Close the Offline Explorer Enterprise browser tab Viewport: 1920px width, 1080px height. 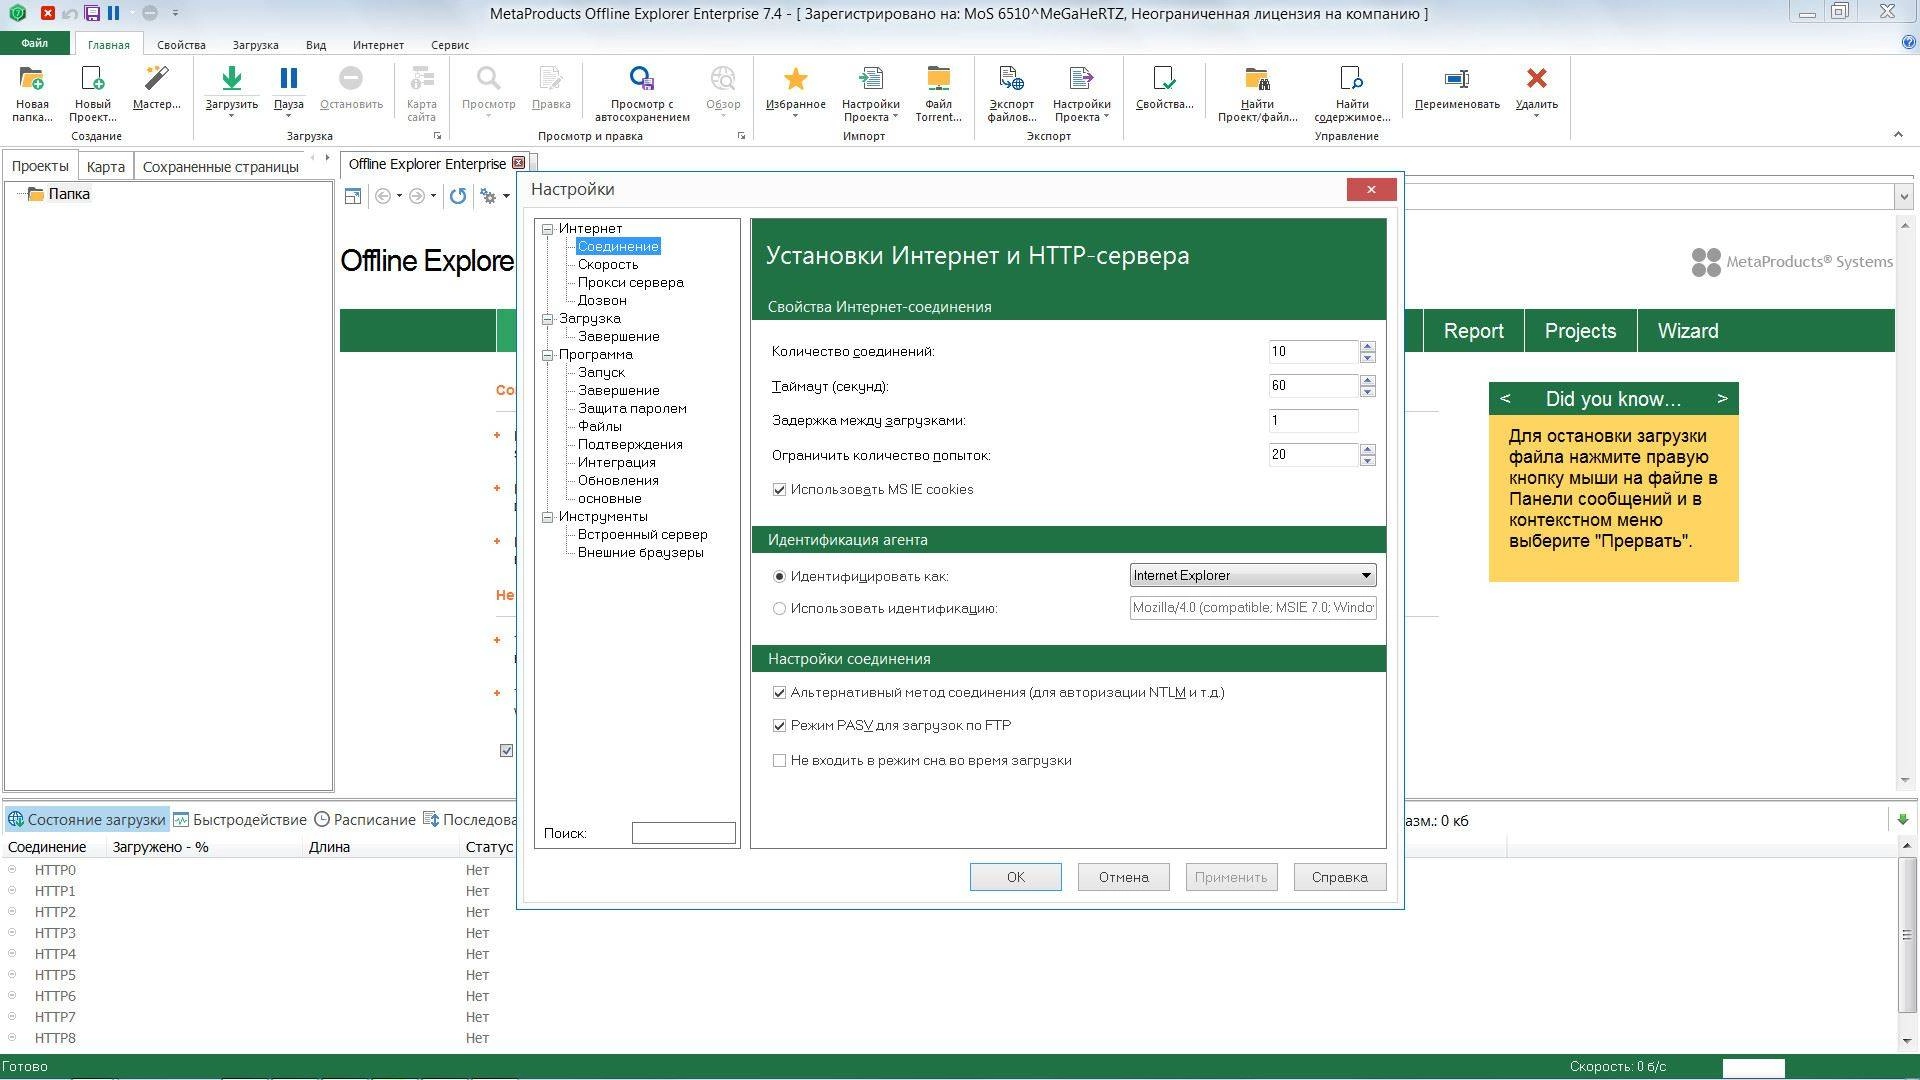[518, 163]
